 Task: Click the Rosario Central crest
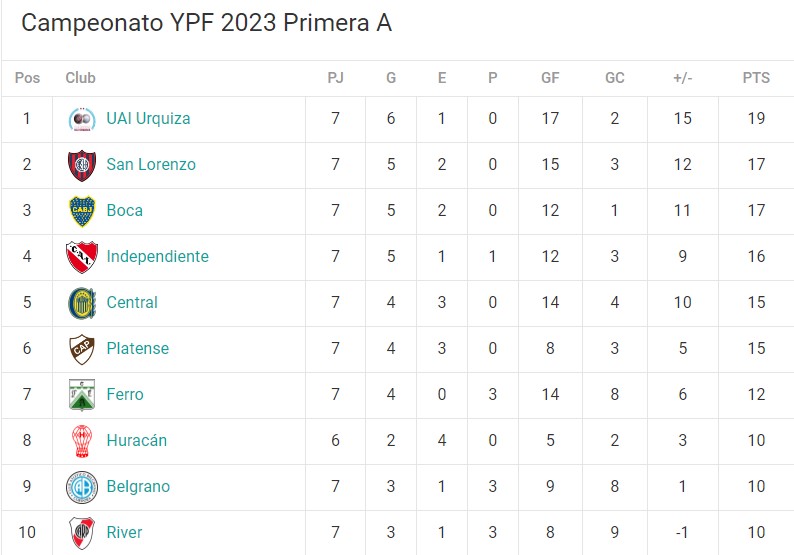click(x=82, y=303)
